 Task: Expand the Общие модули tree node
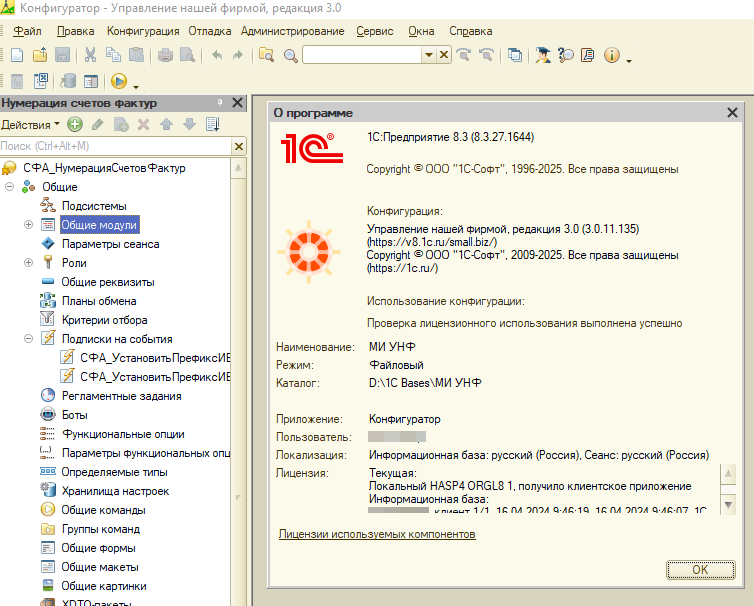pyautogui.click(x=28, y=225)
